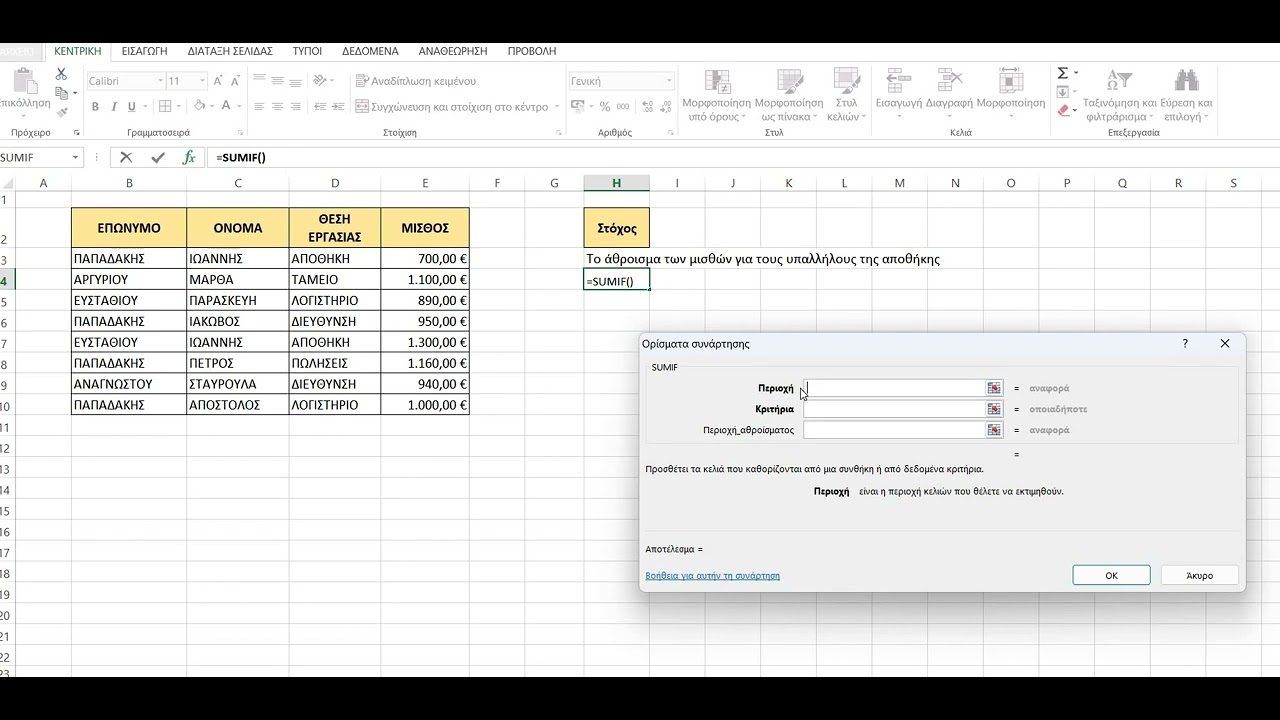Select the 1.300,00 € salary cell
The image size is (1280, 720).
(425, 343)
